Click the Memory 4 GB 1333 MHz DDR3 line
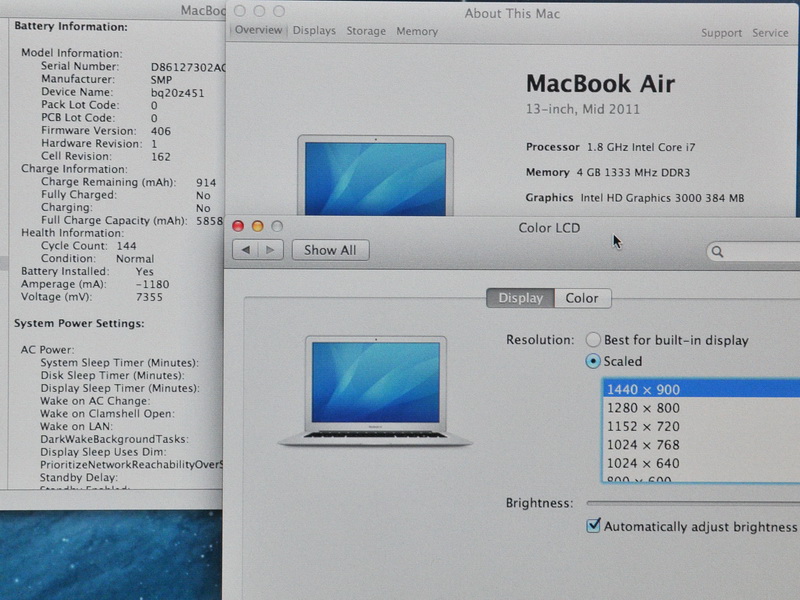The width and height of the screenshot is (800, 600). click(608, 172)
